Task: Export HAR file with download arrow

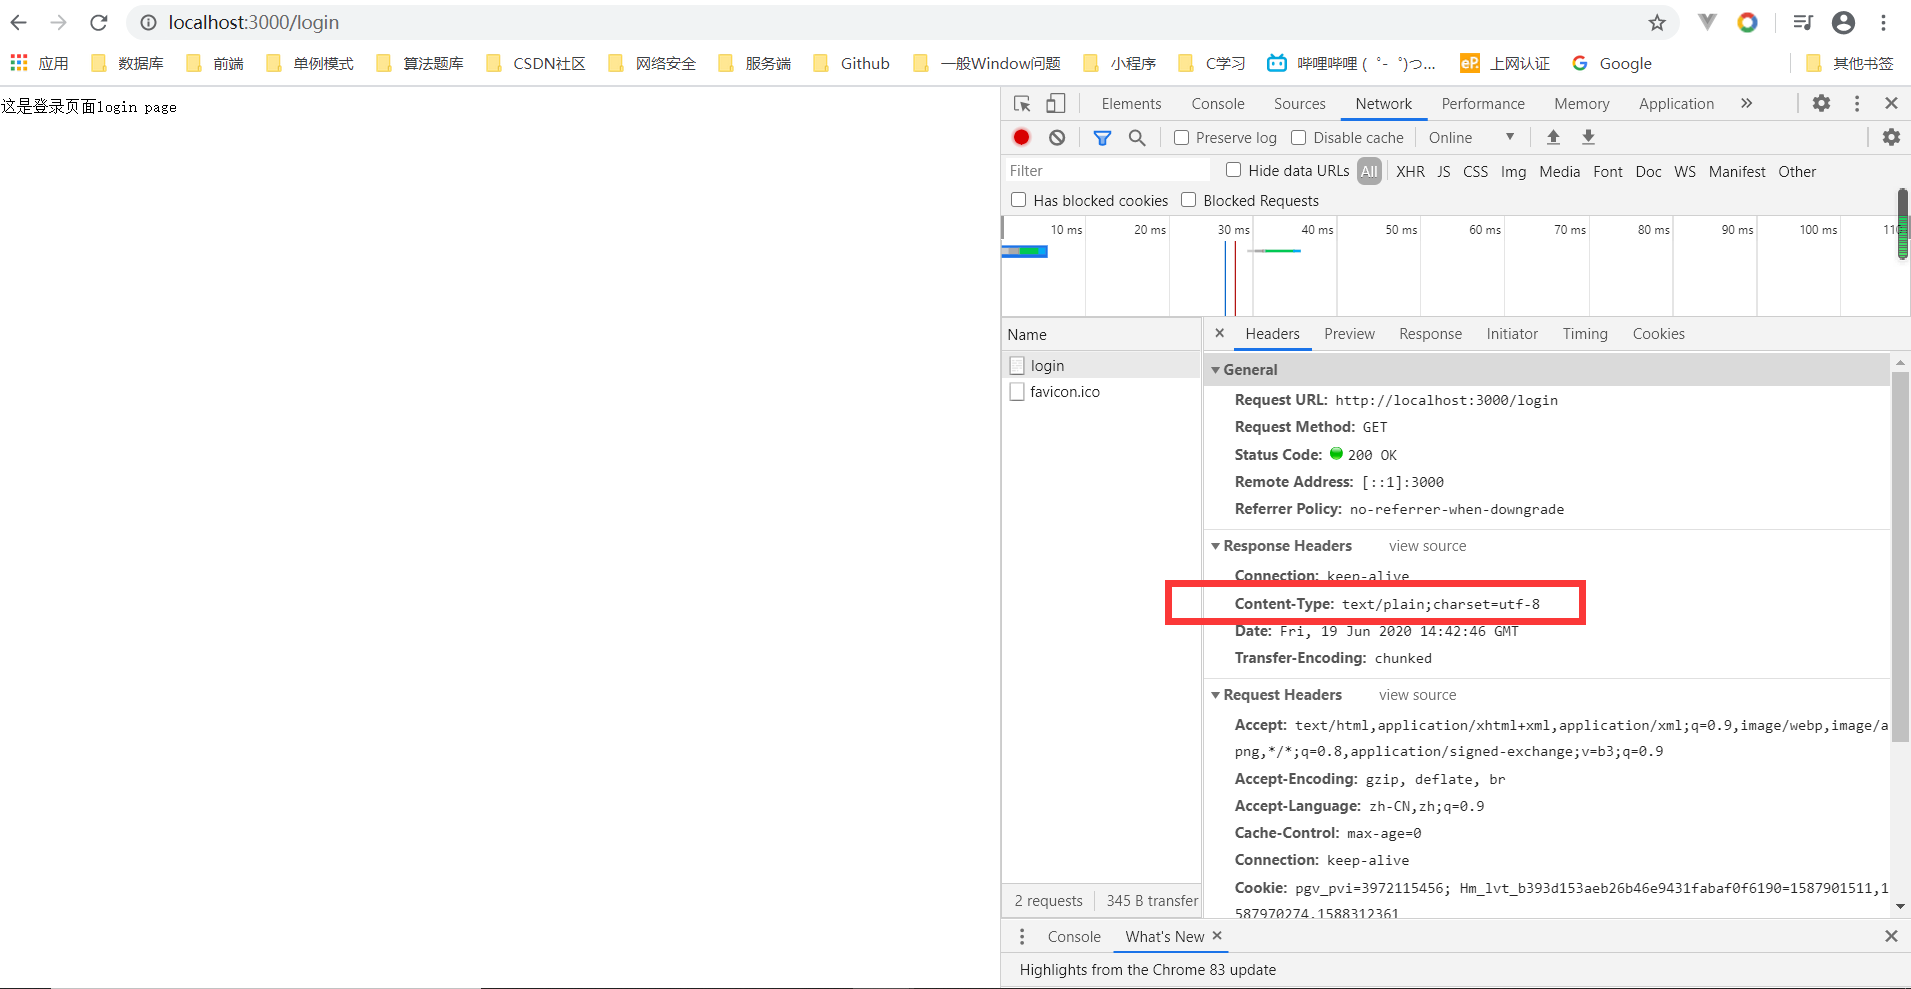Action: click(x=1588, y=137)
